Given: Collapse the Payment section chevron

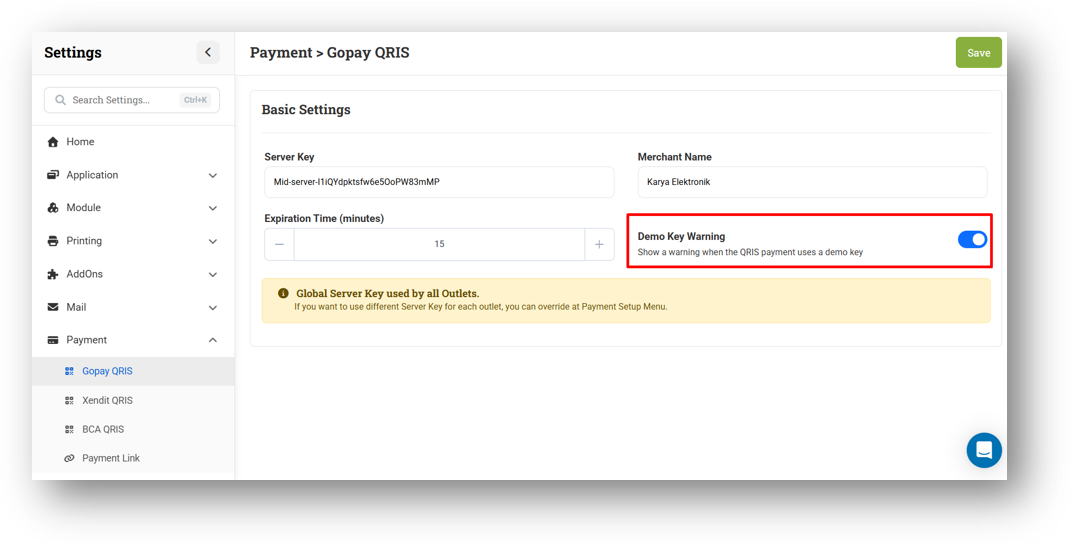Looking at the screenshot, I should click(x=213, y=340).
